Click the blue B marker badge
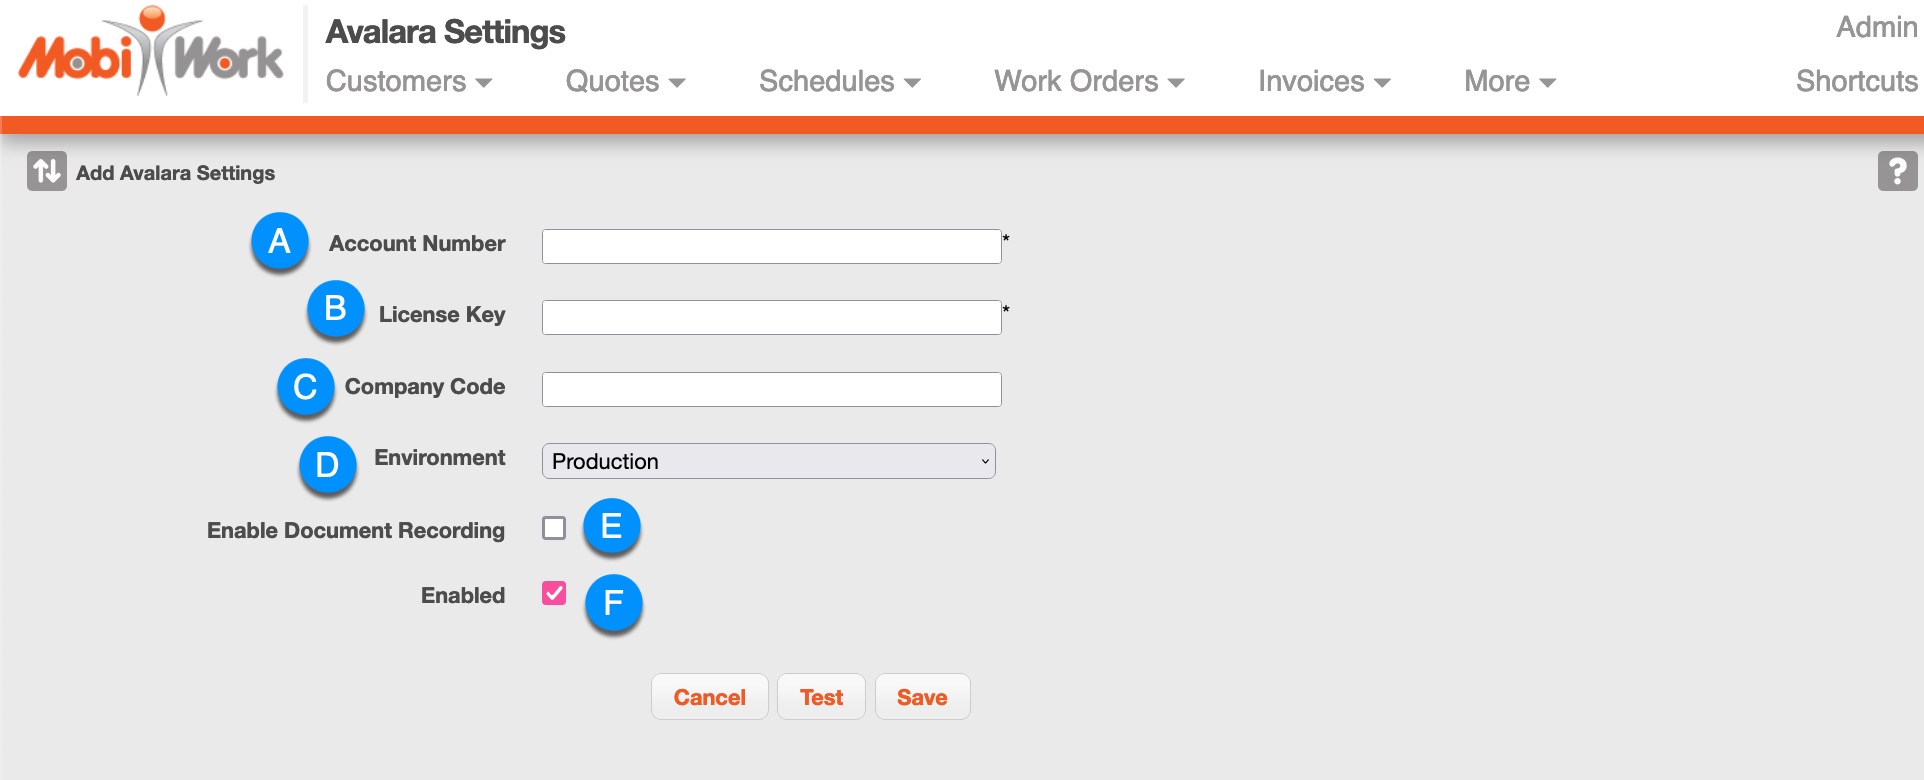 click(x=335, y=310)
